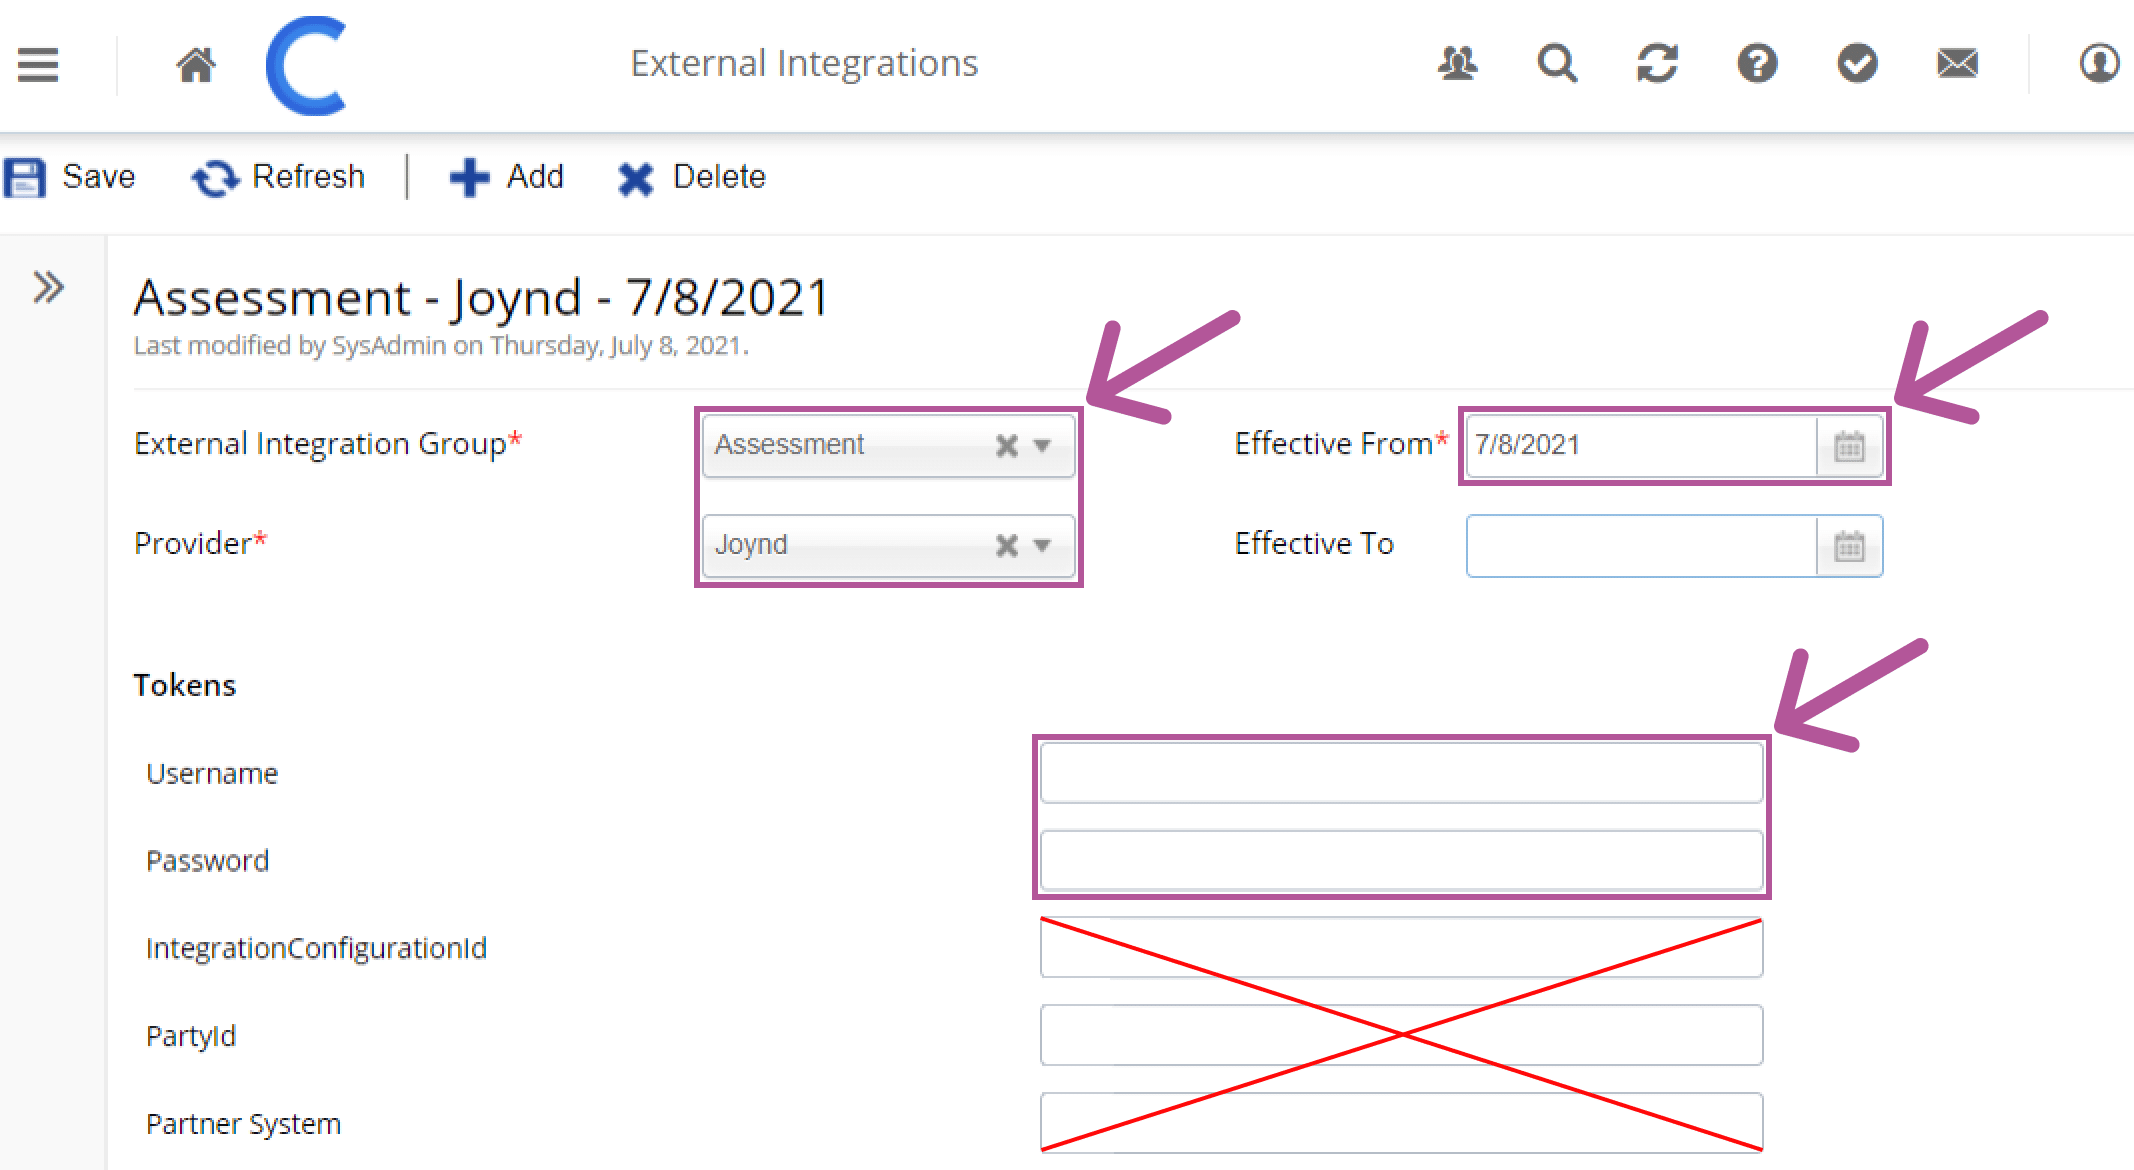Click the checkmark tasks icon
Image resolution: width=2134 pixels, height=1170 pixels.
coord(1857,64)
